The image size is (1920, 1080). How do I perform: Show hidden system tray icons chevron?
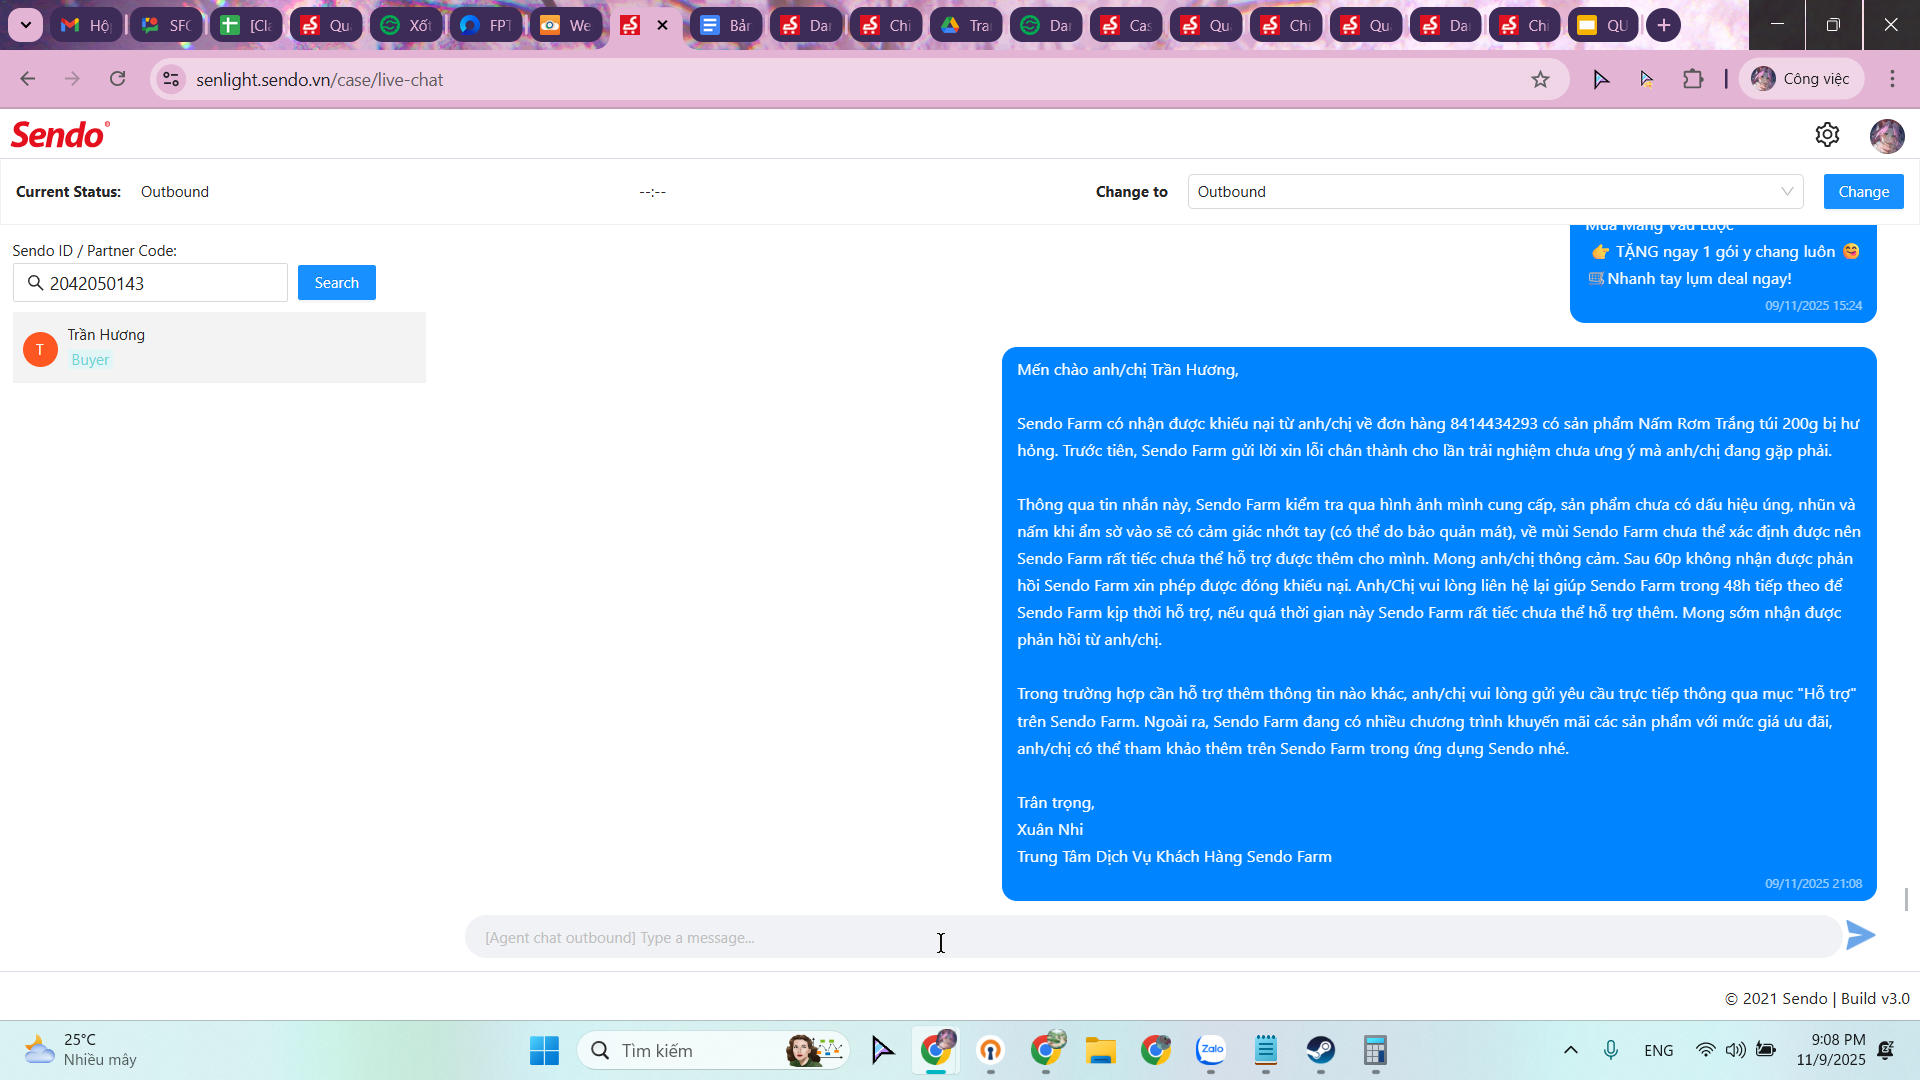(x=1571, y=1050)
